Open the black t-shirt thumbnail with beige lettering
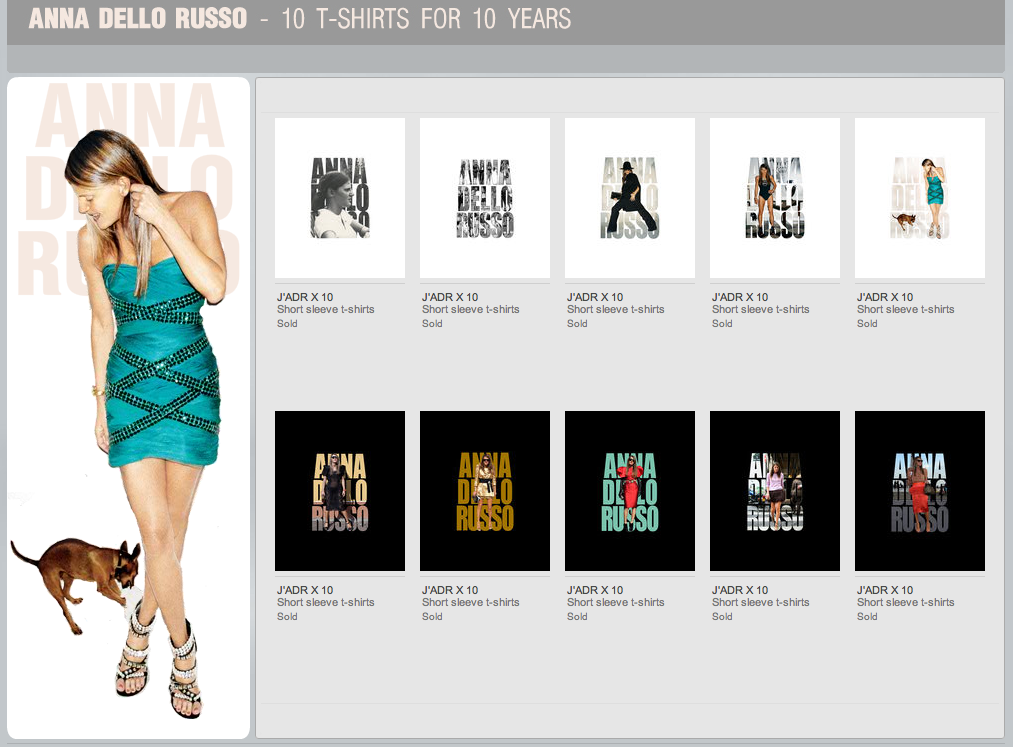The image size is (1013, 747). [340, 491]
